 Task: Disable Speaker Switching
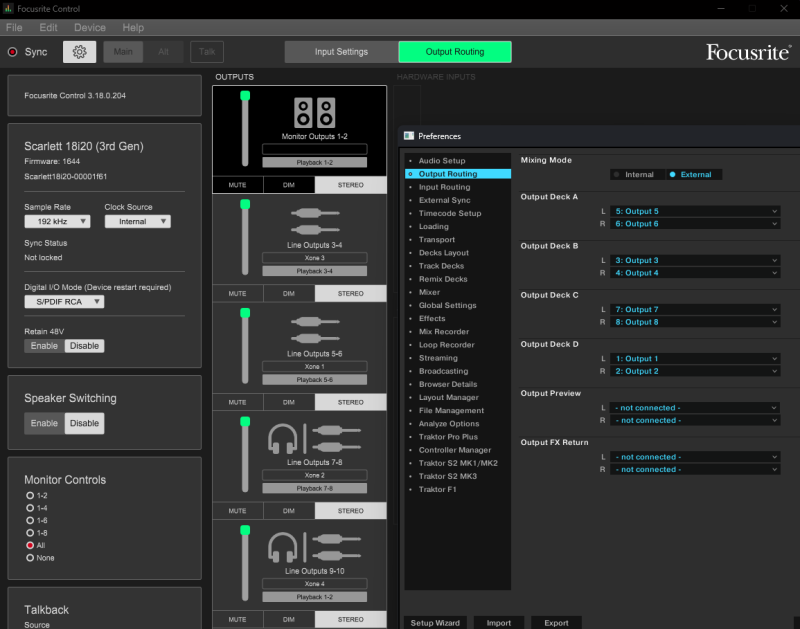point(84,423)
